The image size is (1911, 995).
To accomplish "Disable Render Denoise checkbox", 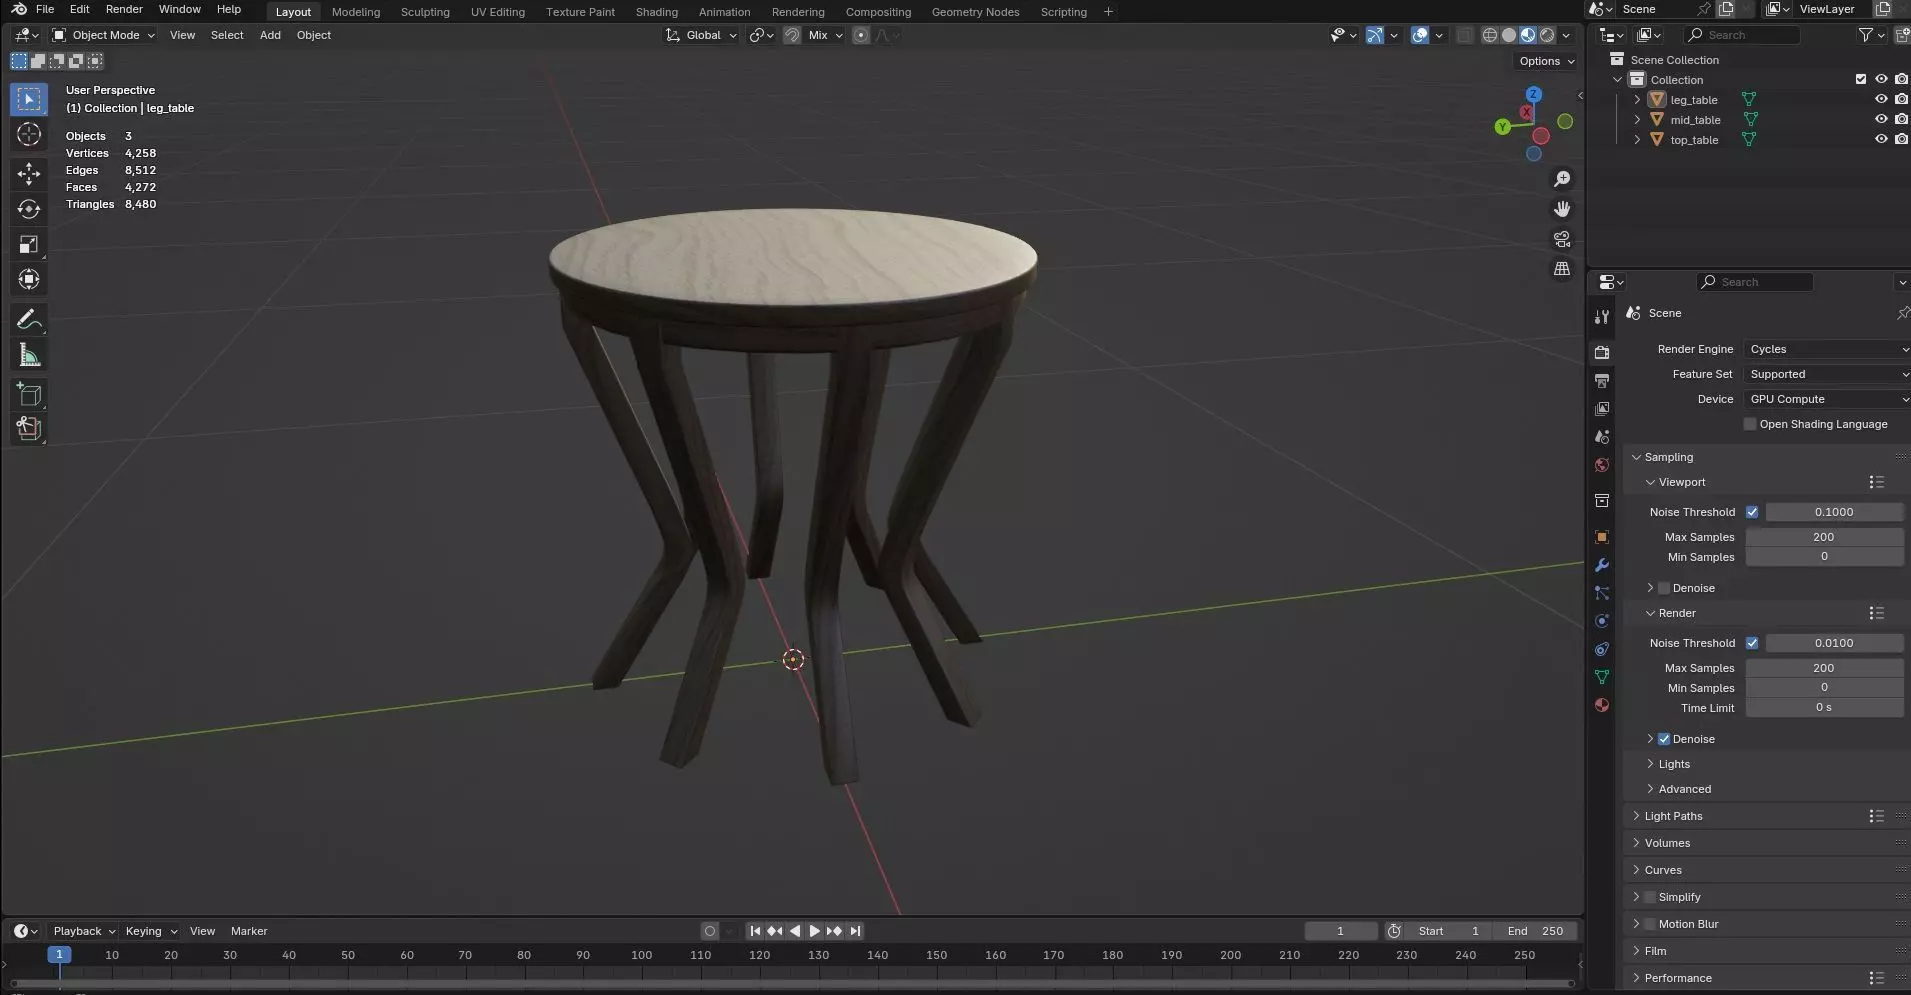I will pos(1664,739).
